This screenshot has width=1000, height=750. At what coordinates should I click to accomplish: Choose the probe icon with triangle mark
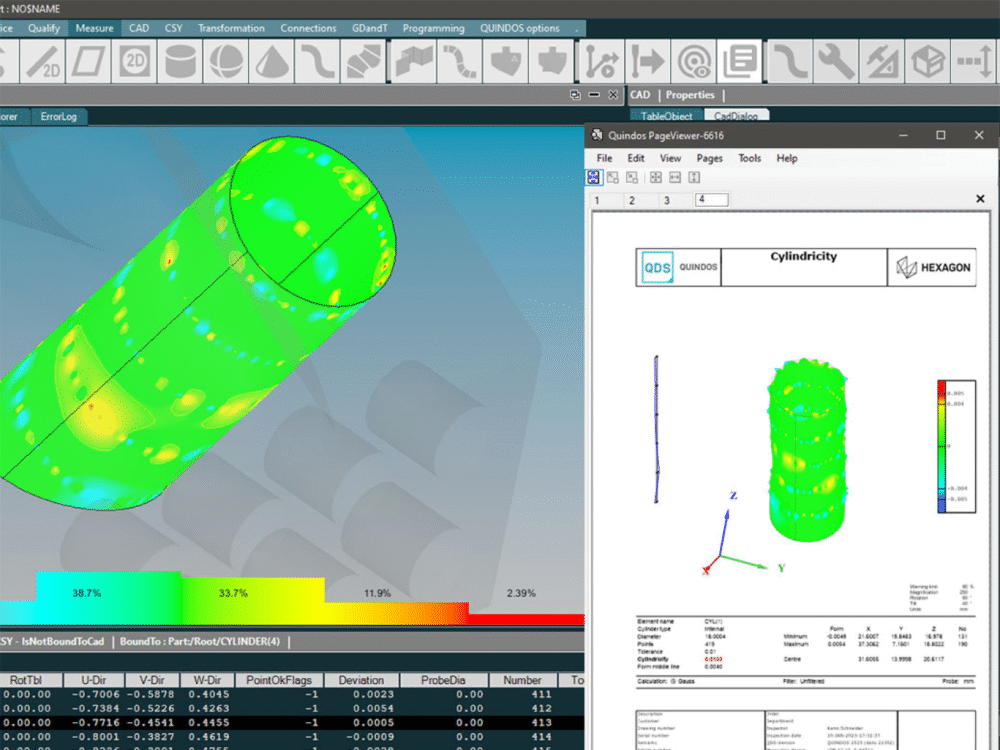[x=505, y=62]
